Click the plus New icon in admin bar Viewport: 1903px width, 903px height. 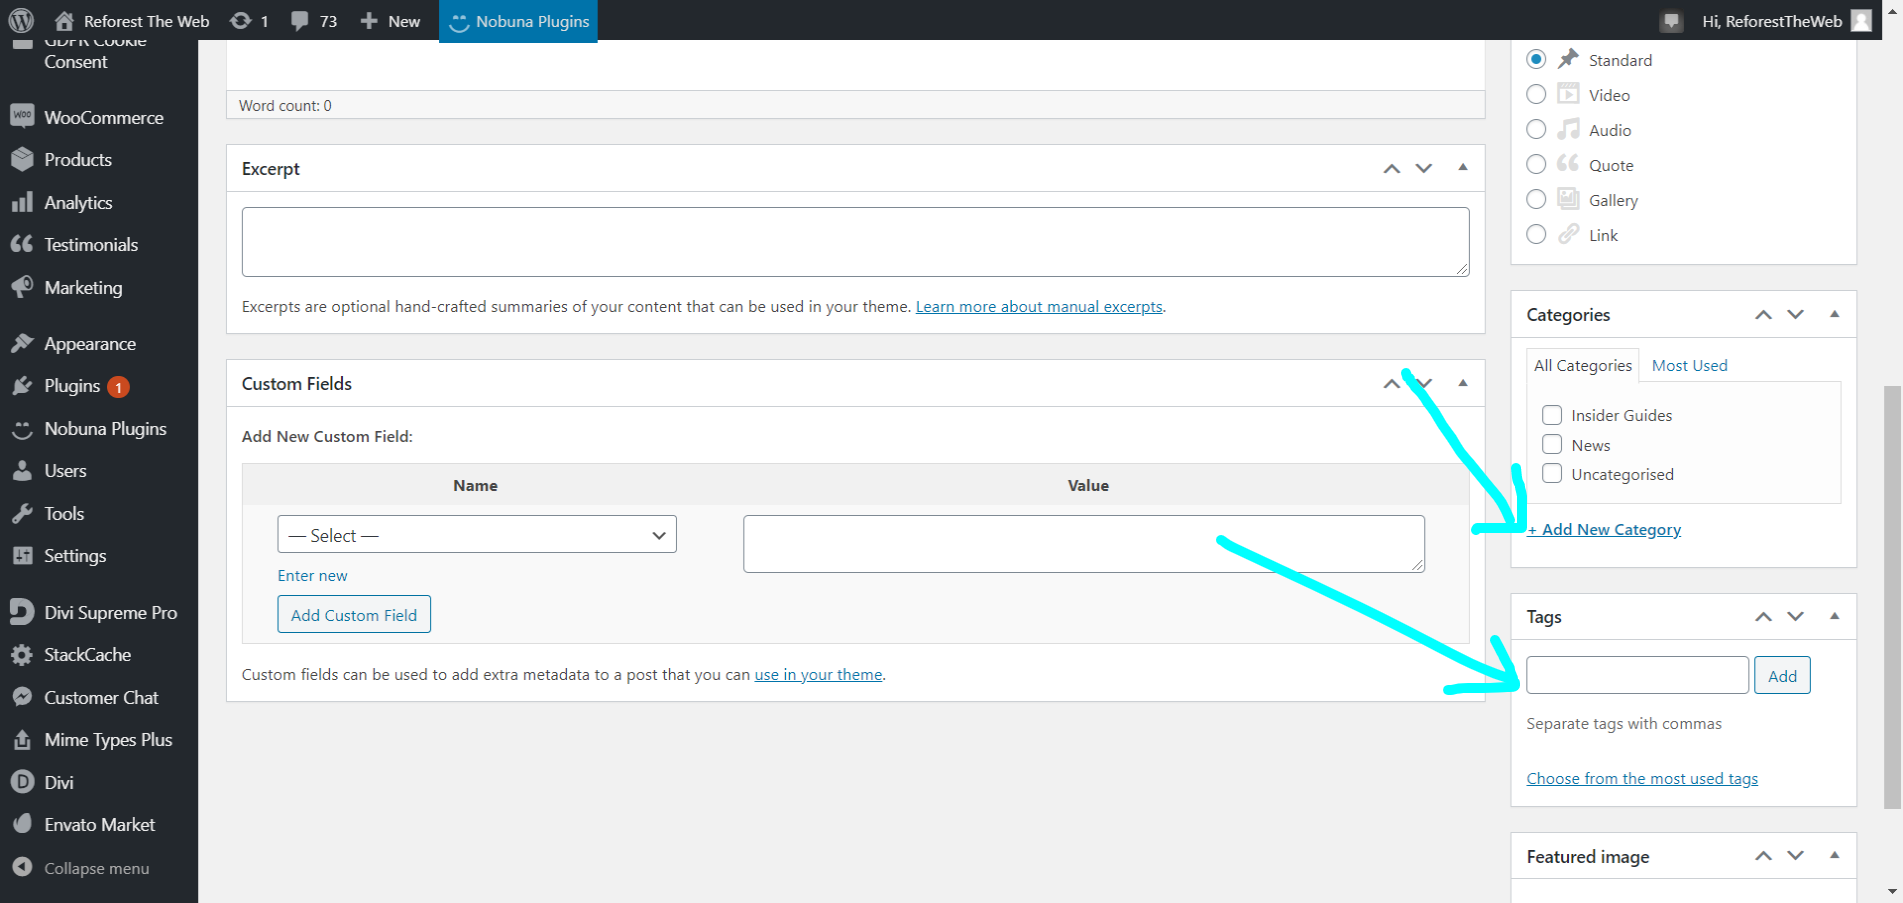pyautogui.click(x=369, y=20)
